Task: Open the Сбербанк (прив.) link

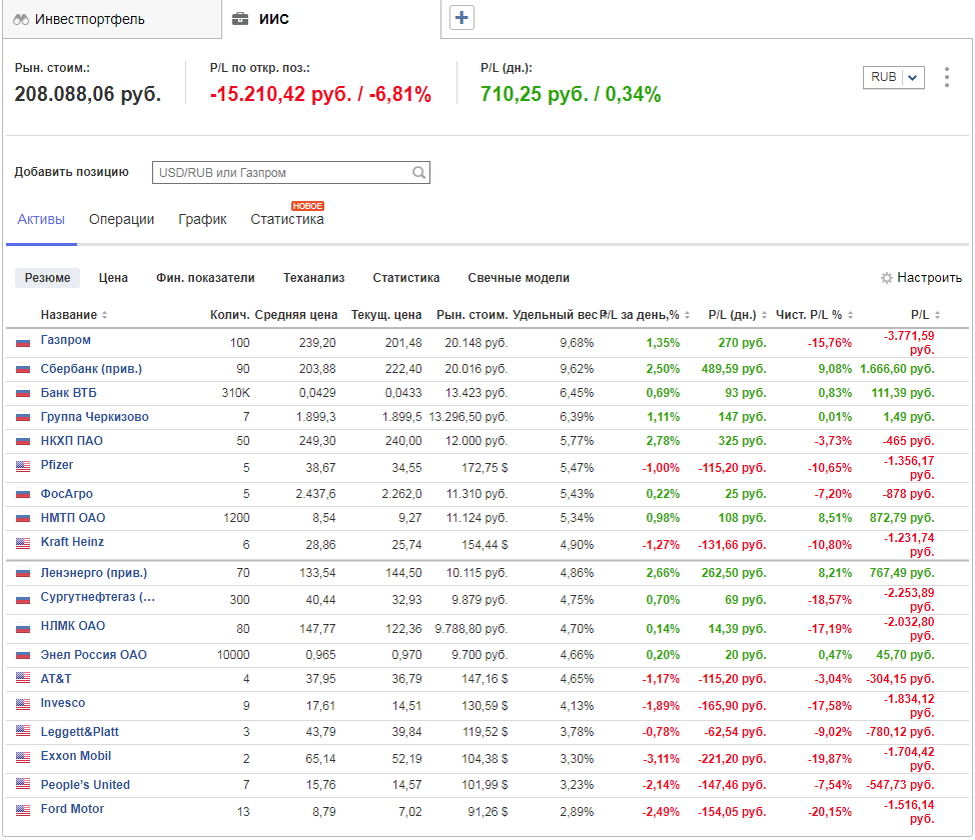Action: tap(91, 369)
